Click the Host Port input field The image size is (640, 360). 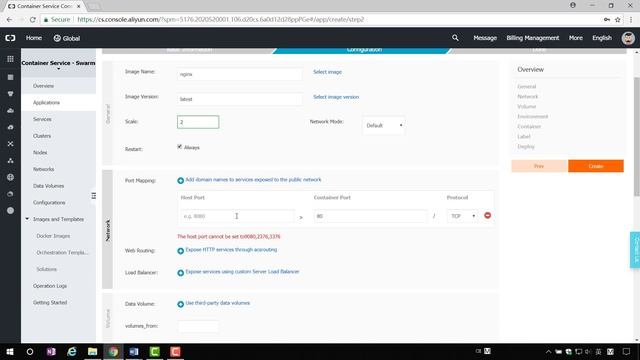(237, 216)
